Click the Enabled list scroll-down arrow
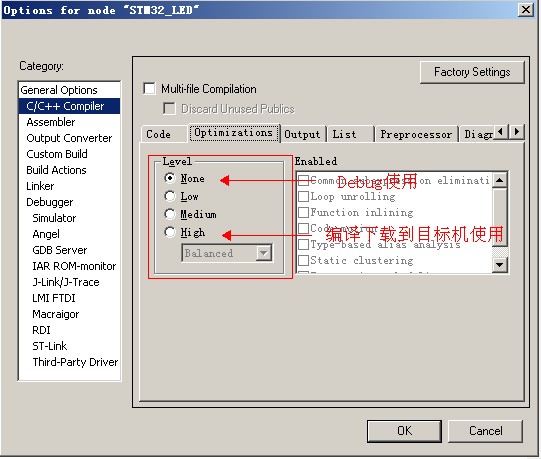Viewport: 541px width, 459px height. tap(500, 265)
